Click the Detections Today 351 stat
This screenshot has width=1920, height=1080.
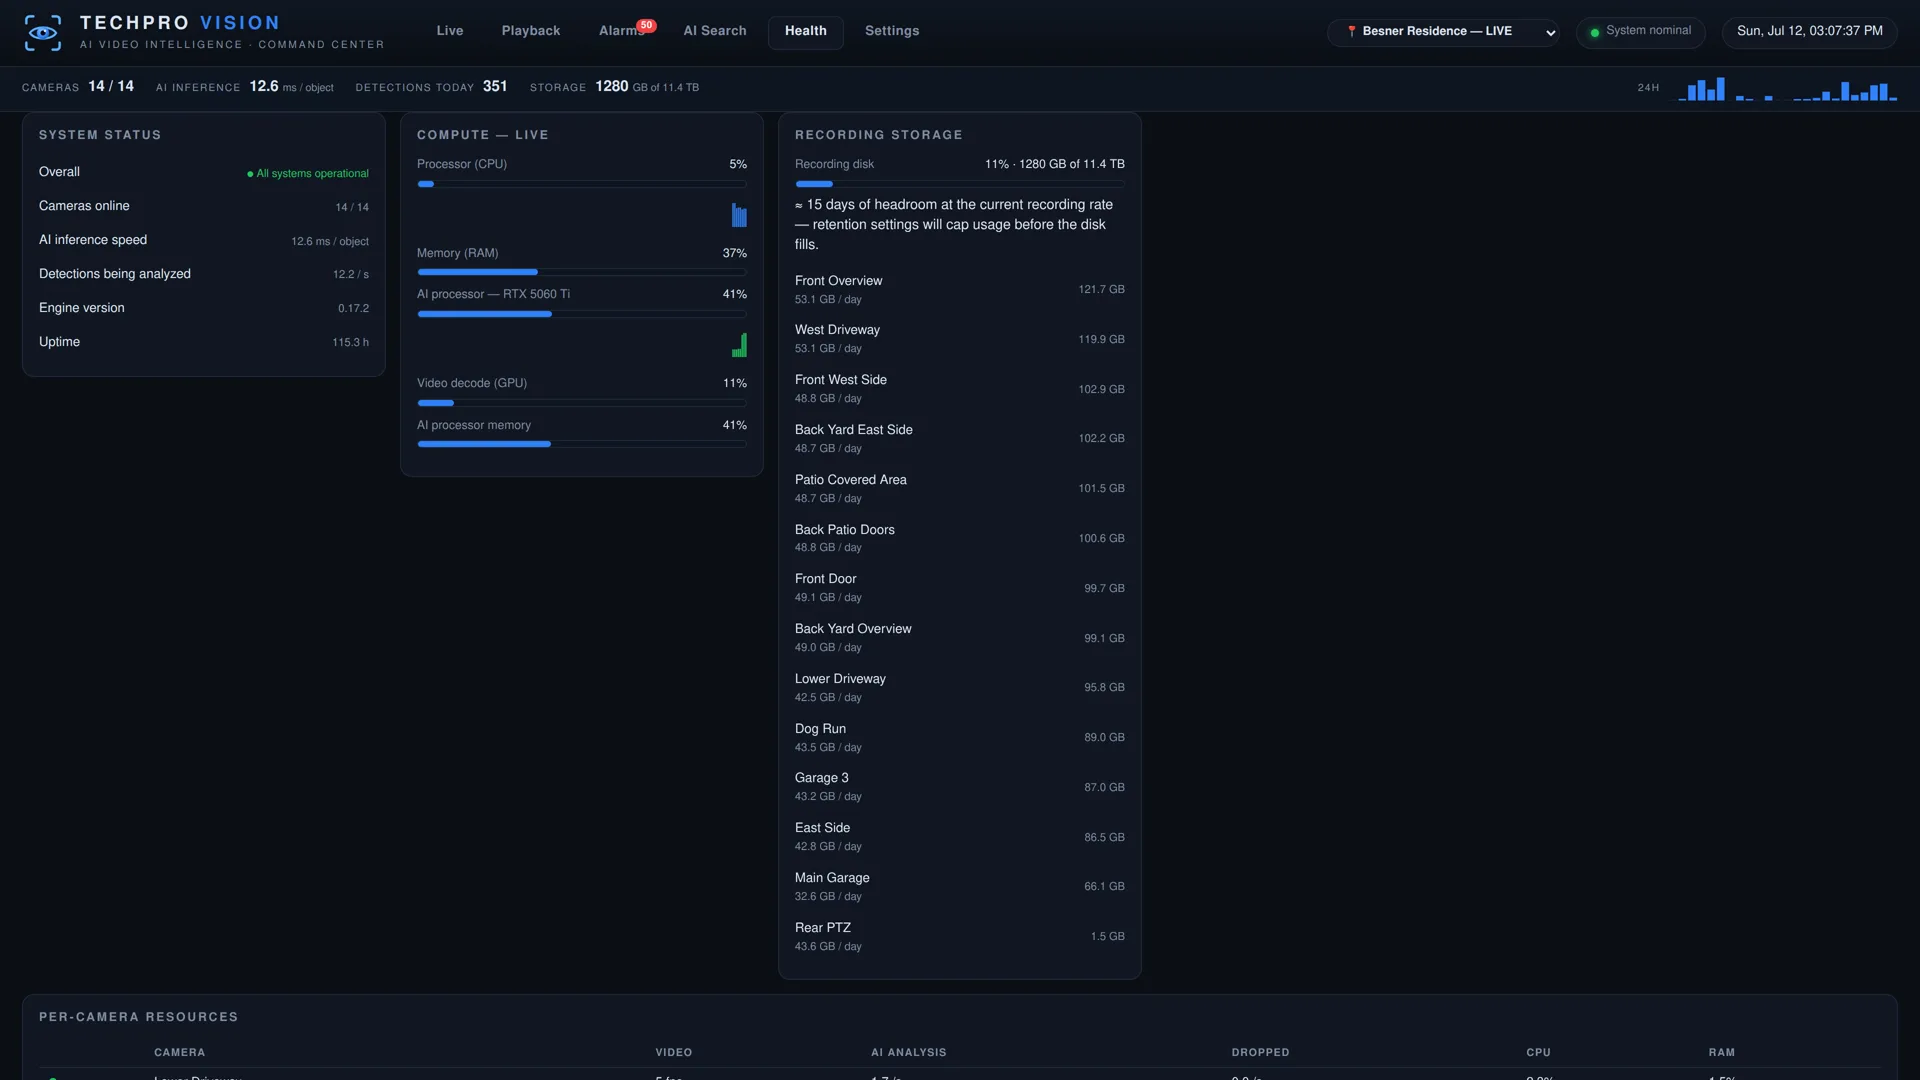(x=431, y=87)
